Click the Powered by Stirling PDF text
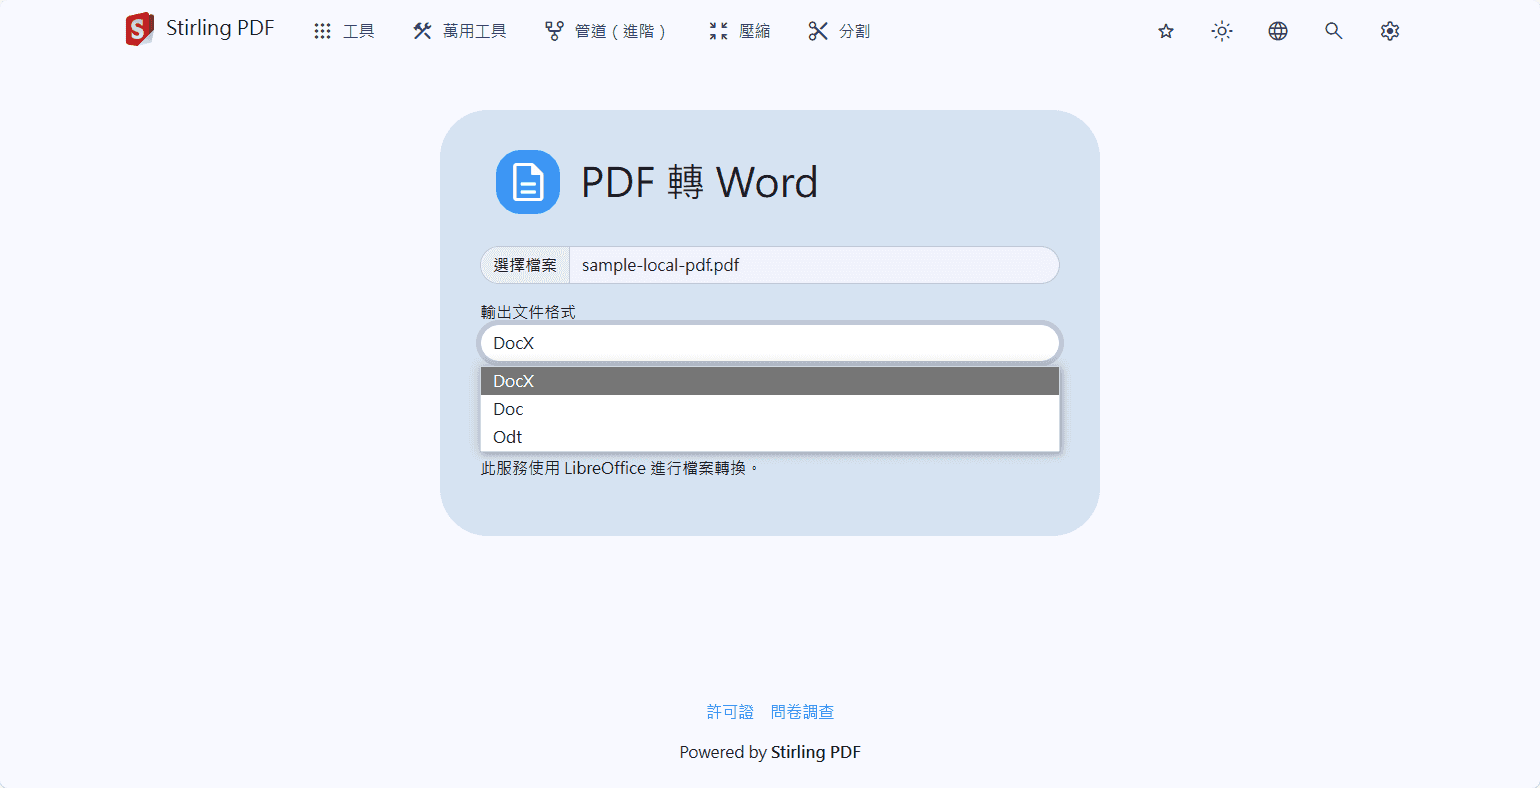Screen dimensions: 1540x788 click(x=770, y=752)
